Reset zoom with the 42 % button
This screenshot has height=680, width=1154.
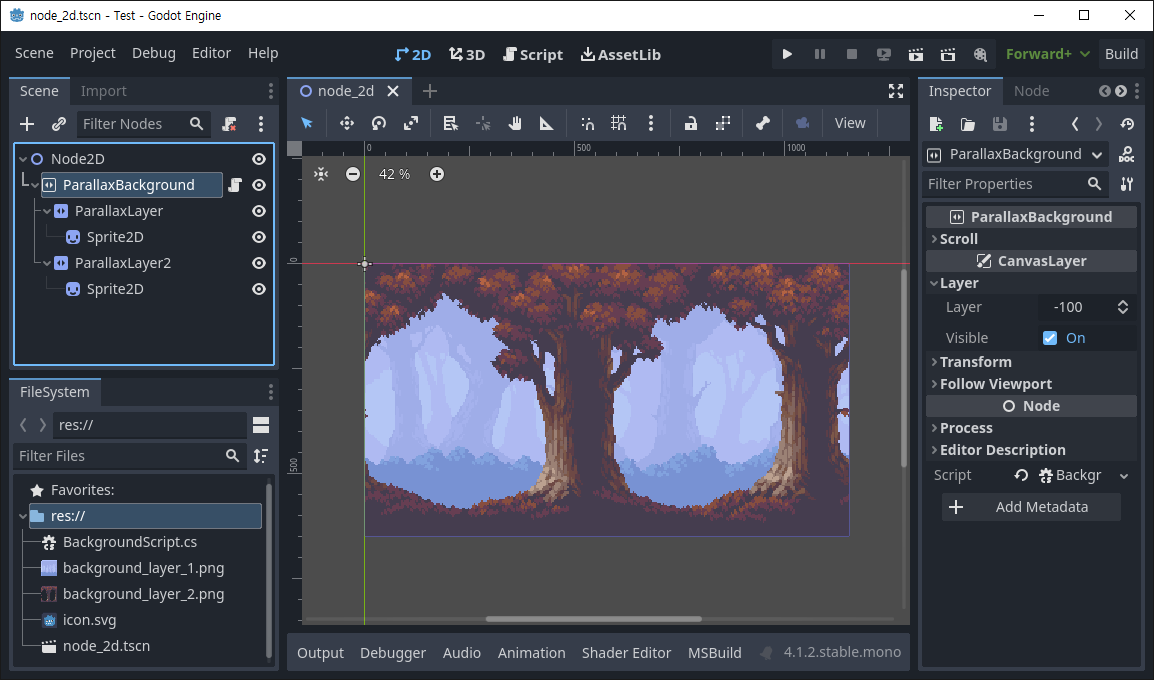click(x=394, y=174)
